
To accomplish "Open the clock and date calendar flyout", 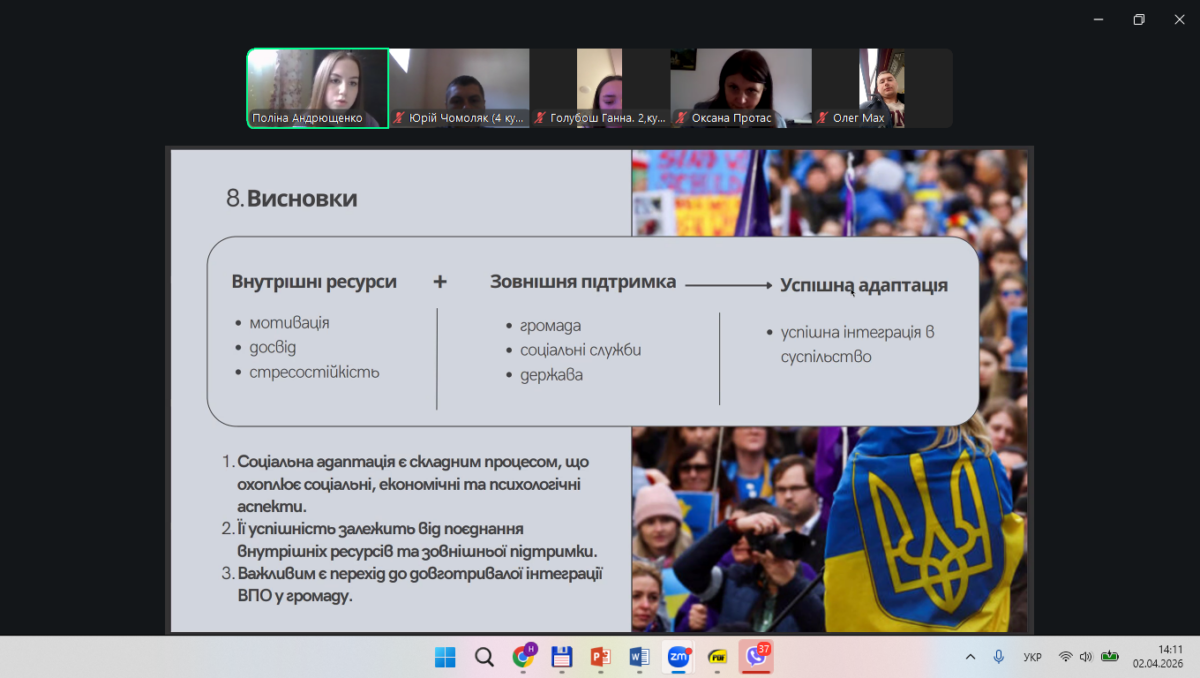I will click(1157, 656).
